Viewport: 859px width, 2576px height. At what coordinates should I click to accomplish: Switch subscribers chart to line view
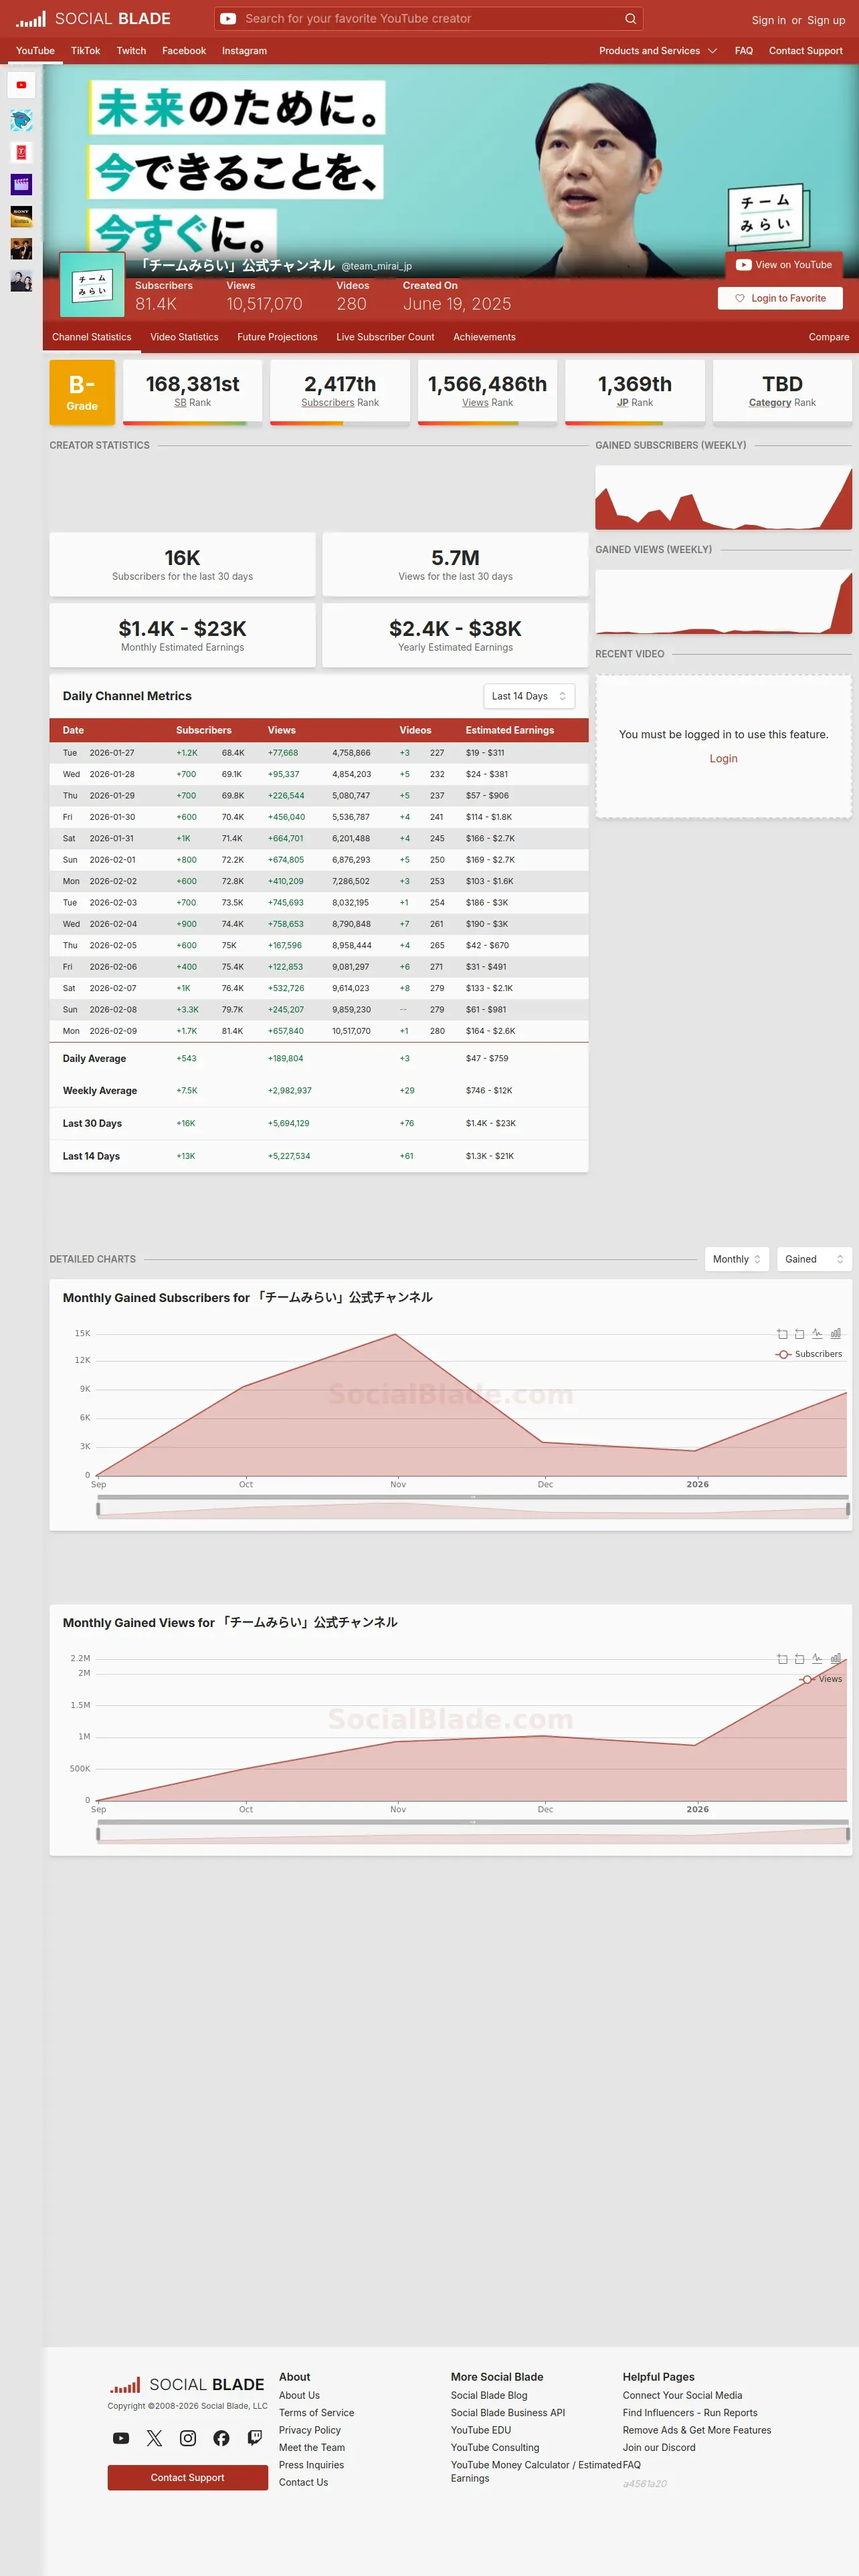[817, 1334]
